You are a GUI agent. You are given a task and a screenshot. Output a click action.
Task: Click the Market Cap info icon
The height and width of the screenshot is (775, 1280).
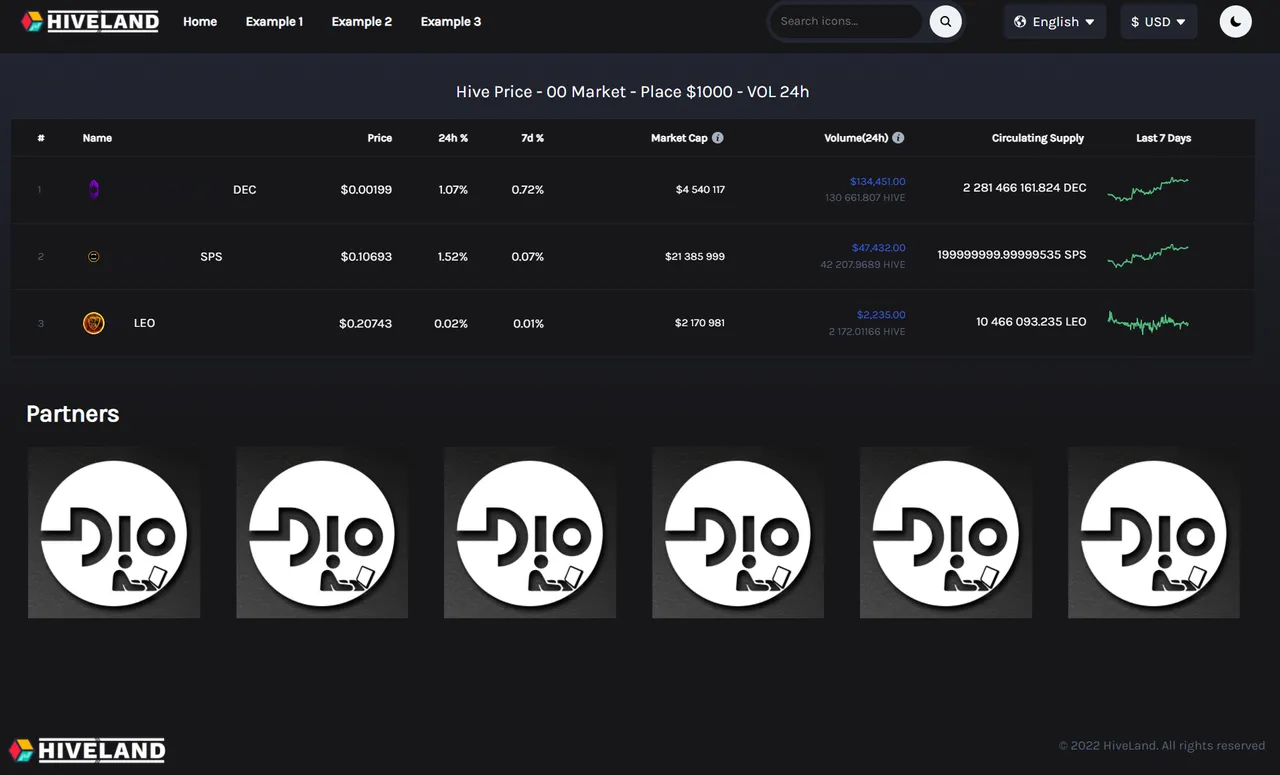click(718, 138)
